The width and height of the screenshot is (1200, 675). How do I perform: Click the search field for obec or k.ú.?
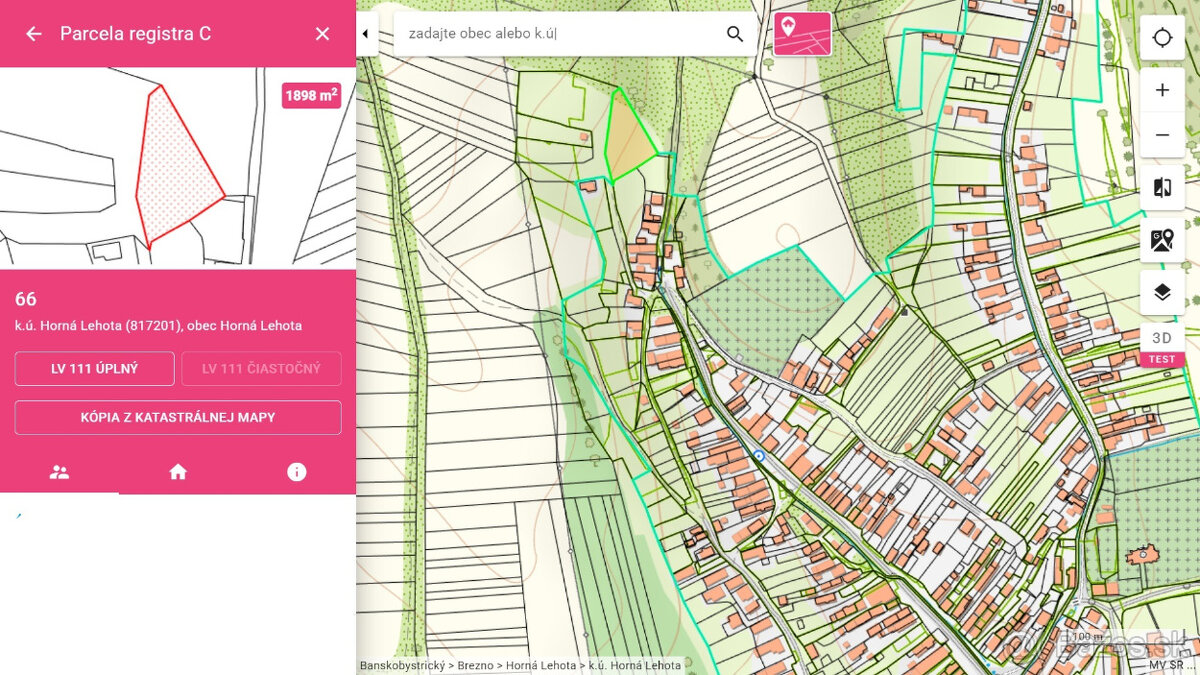(x=560, y=34)
